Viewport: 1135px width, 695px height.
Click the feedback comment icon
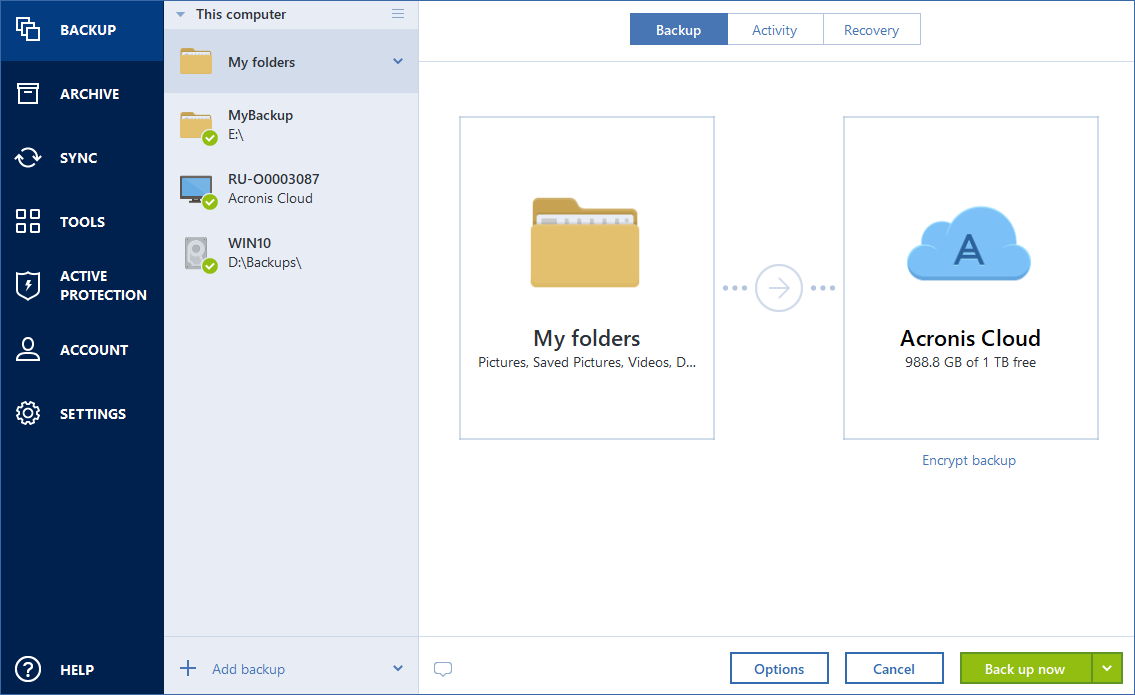click(x=443, y=668)
